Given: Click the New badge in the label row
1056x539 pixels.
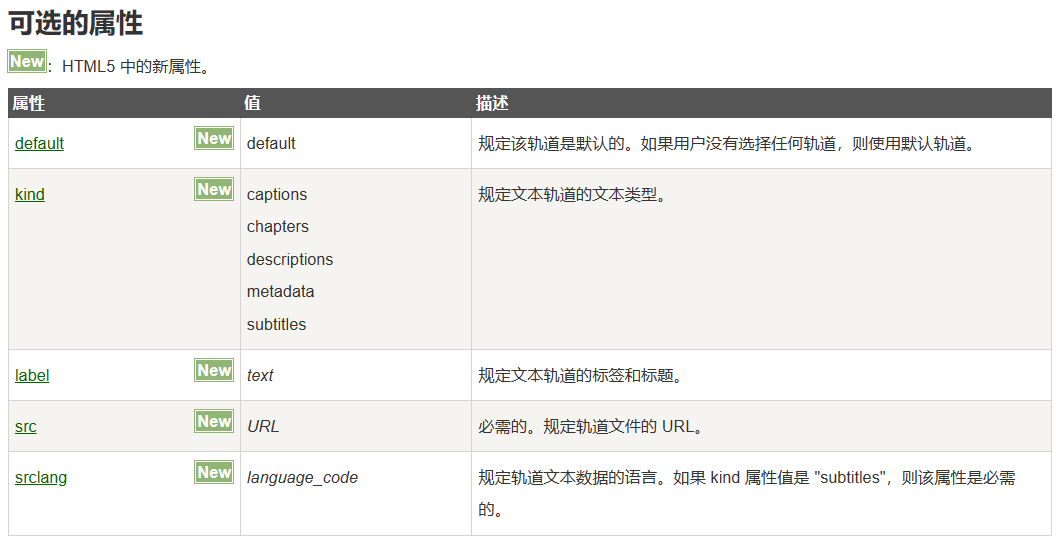Looking at the screenshot, I should coord(214,371).
